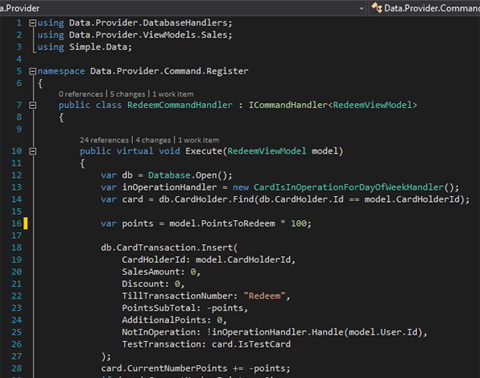
Task: Open '24 references' CodeLens above Execute
Action: 104,140
